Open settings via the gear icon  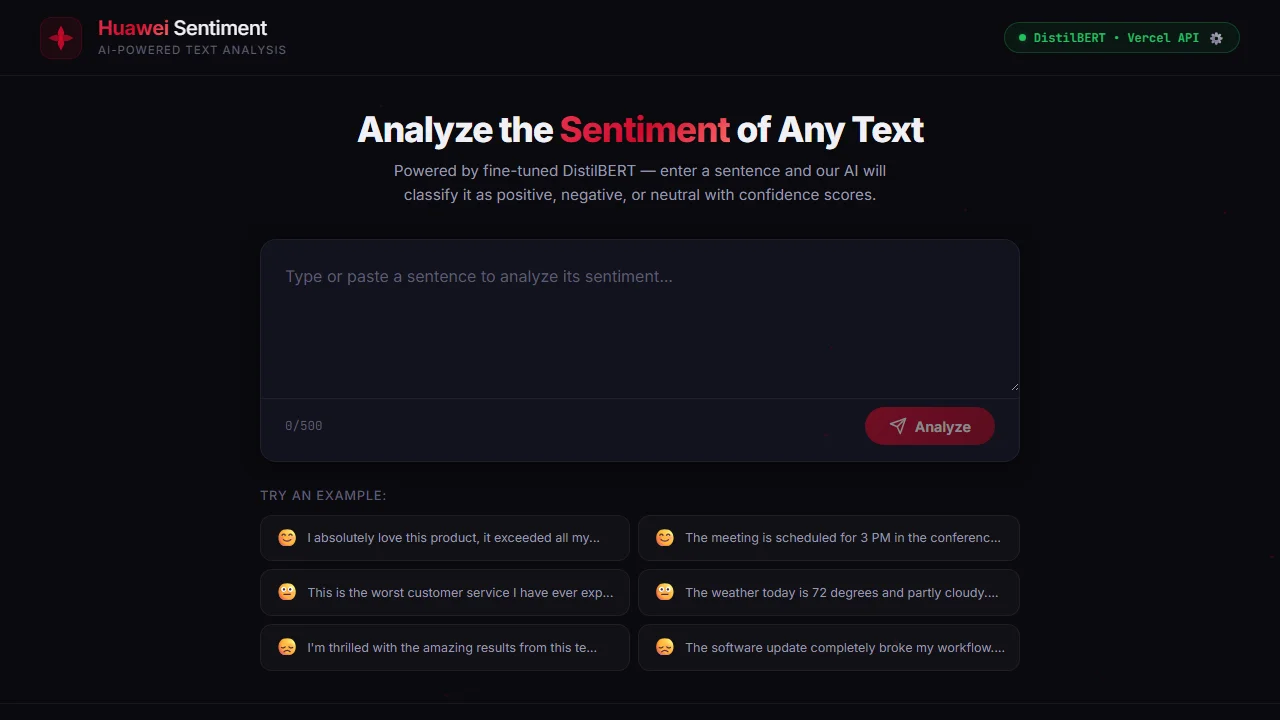1216,38
